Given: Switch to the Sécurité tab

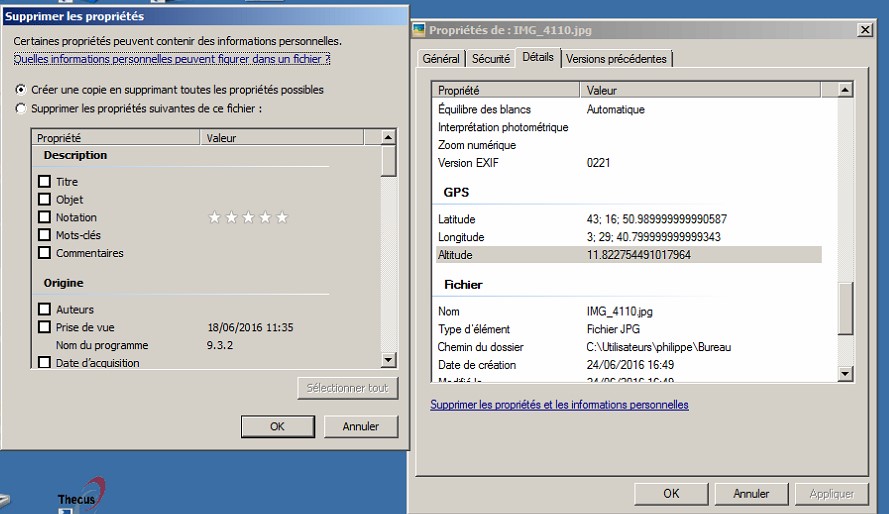Looking at the screenshot, I should (x=491, y=59).
